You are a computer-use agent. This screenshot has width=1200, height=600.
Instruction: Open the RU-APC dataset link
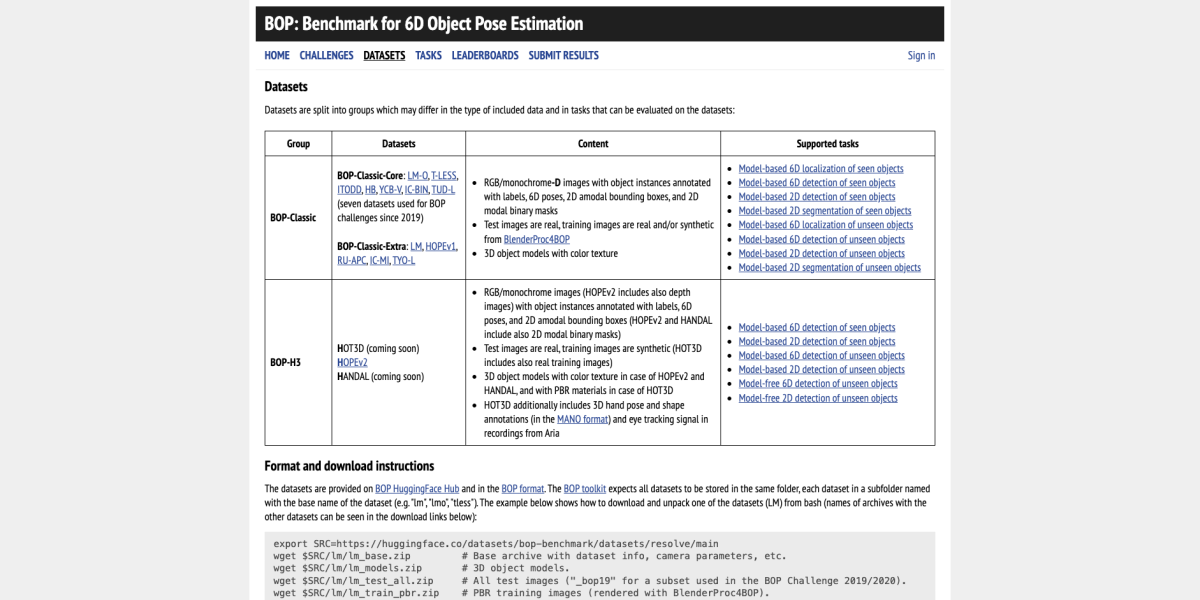point(351,260)
